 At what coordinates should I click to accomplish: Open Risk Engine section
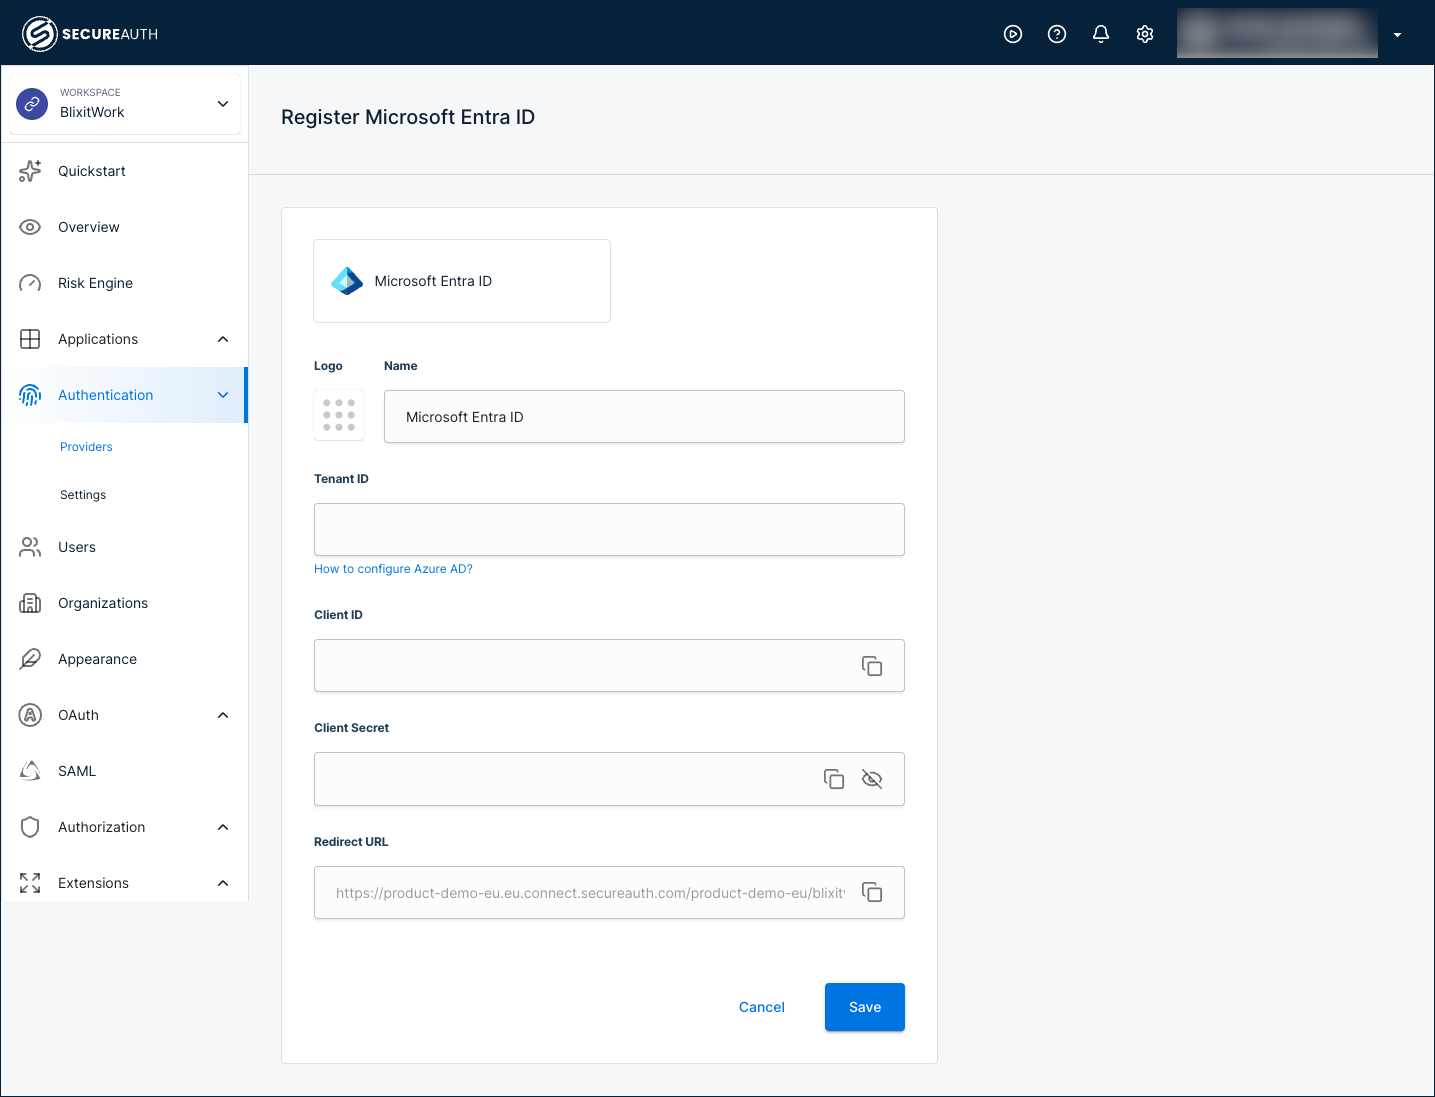point(125,283)
